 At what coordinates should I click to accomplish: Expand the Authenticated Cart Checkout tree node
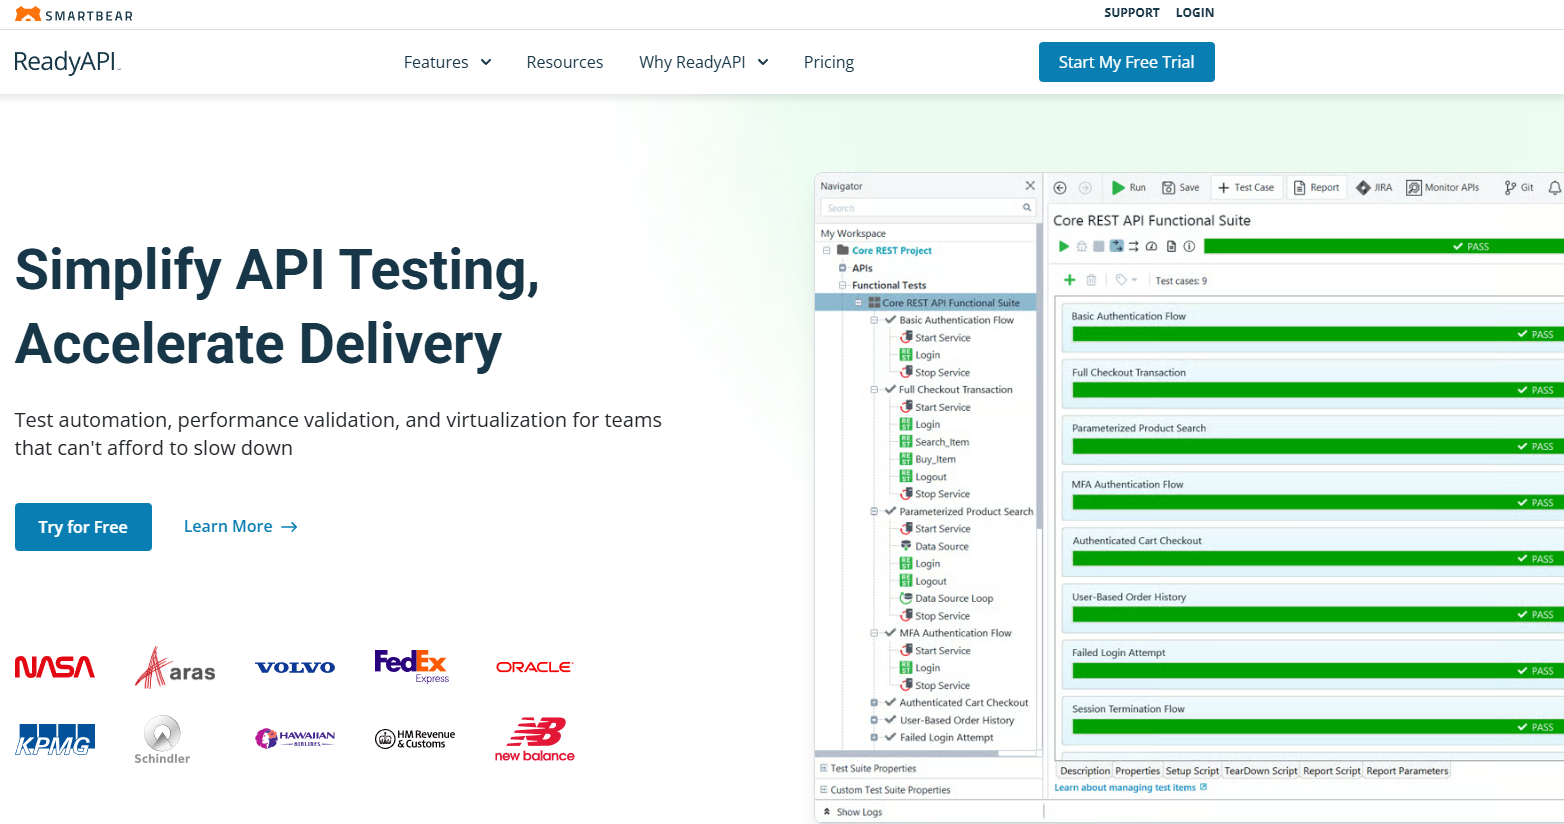[874, 703]
